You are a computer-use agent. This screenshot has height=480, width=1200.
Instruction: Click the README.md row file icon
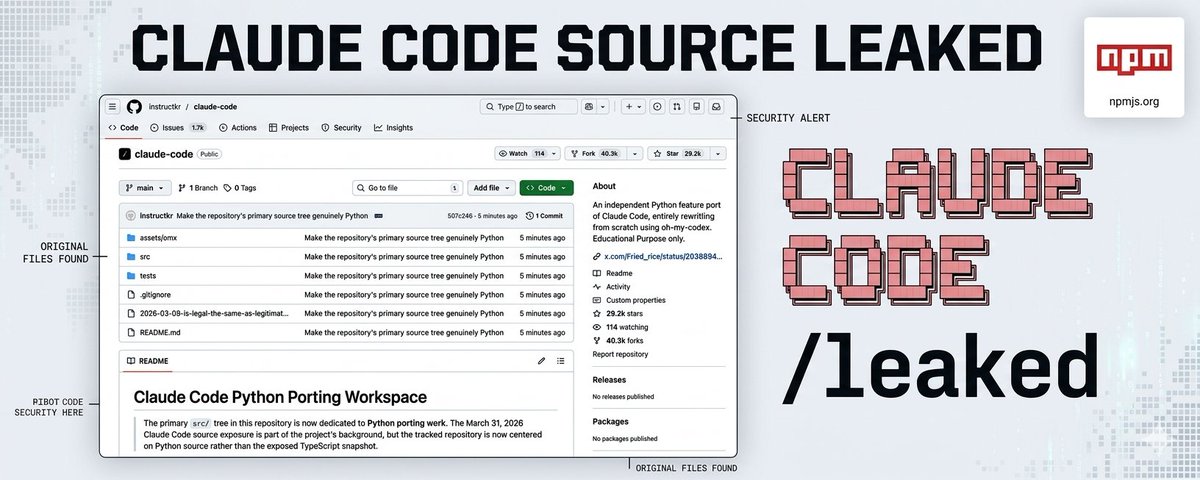[x=130, y=331]
